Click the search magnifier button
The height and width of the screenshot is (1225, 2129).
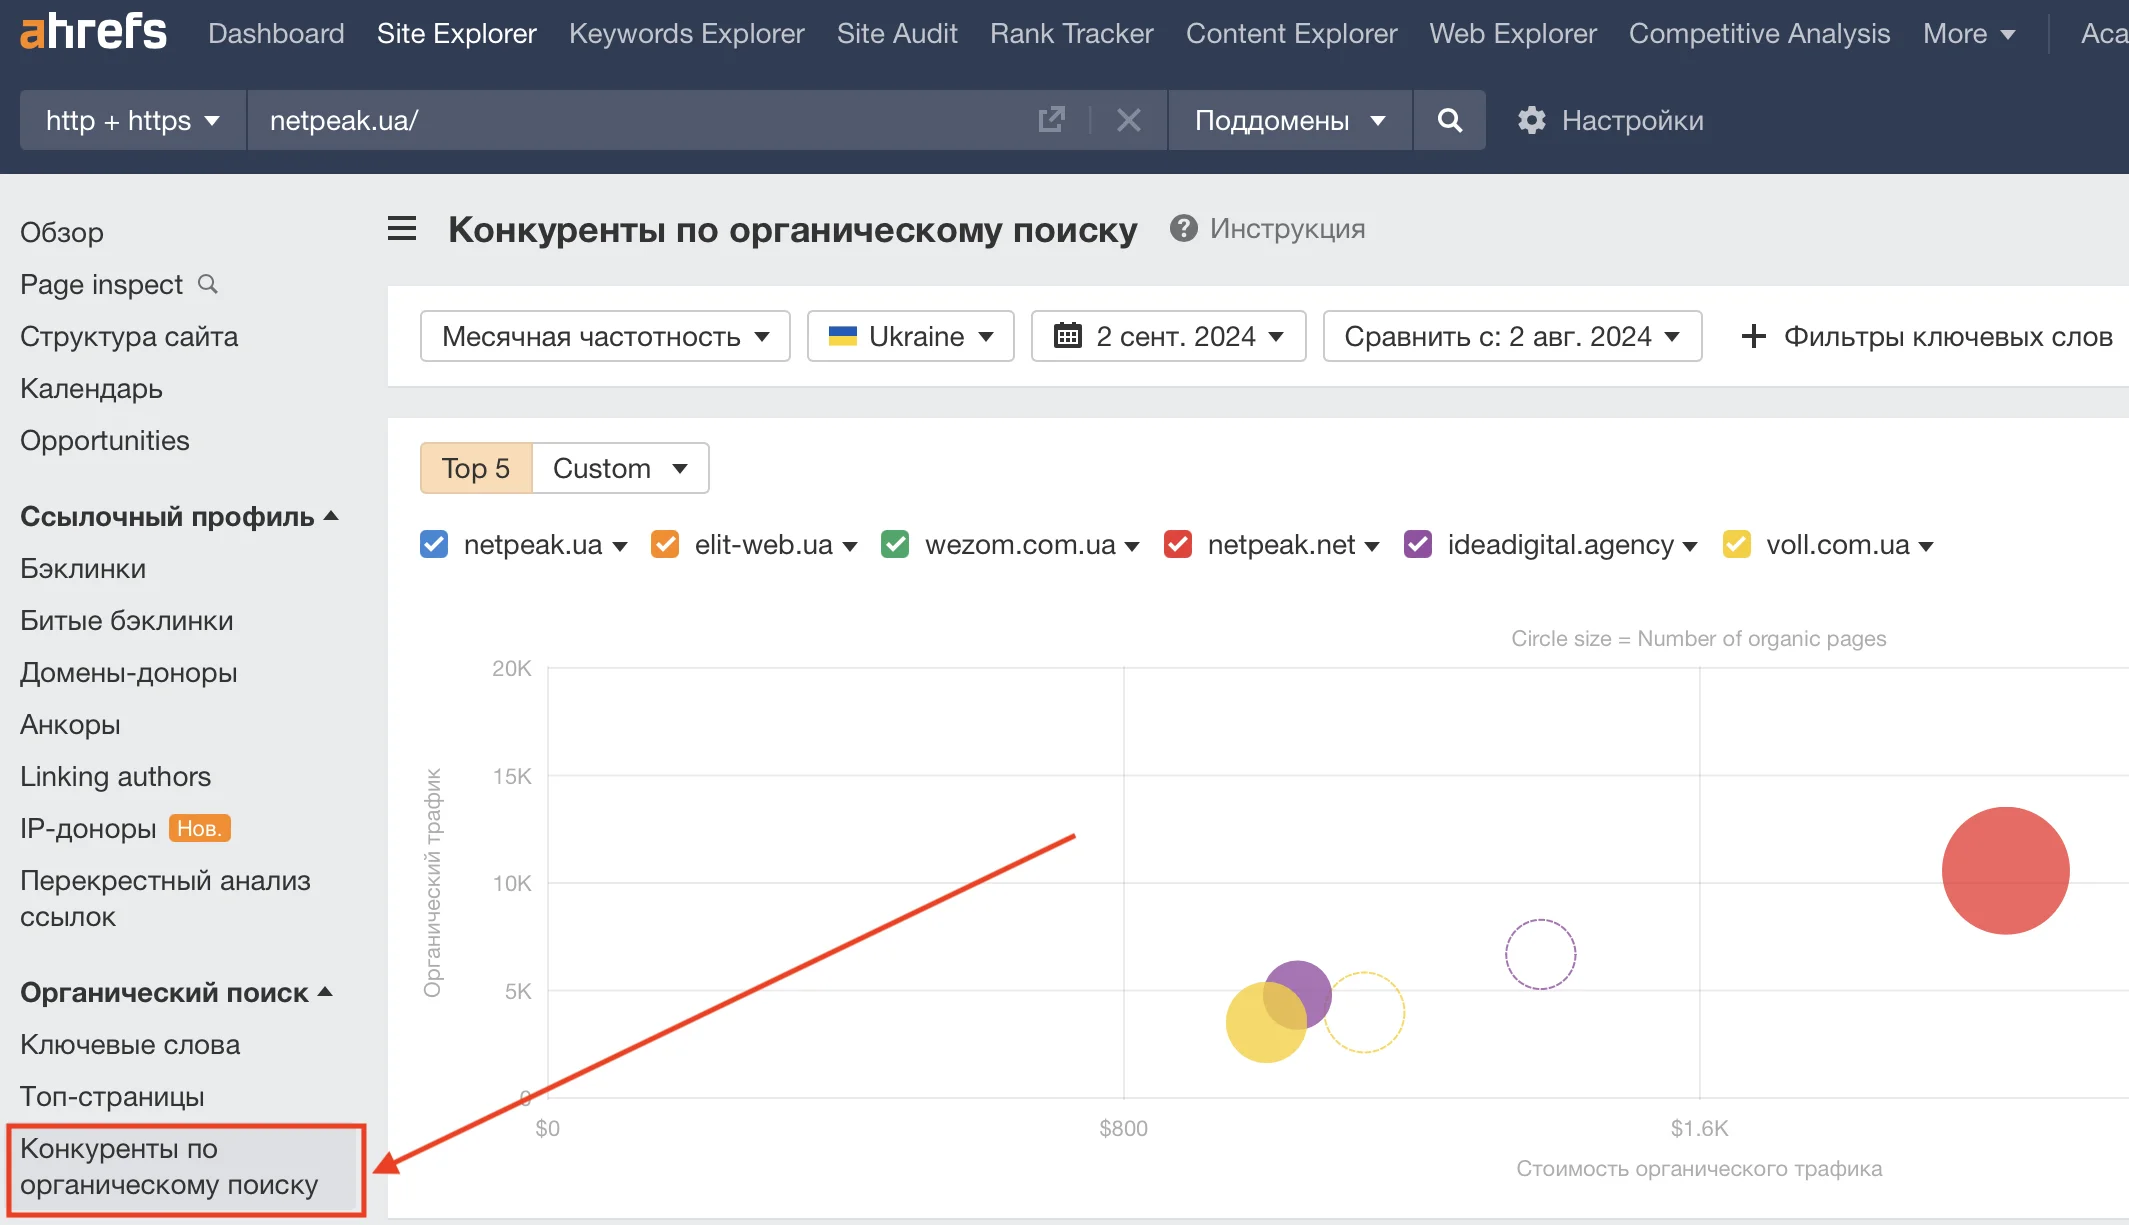[1449, 120]
